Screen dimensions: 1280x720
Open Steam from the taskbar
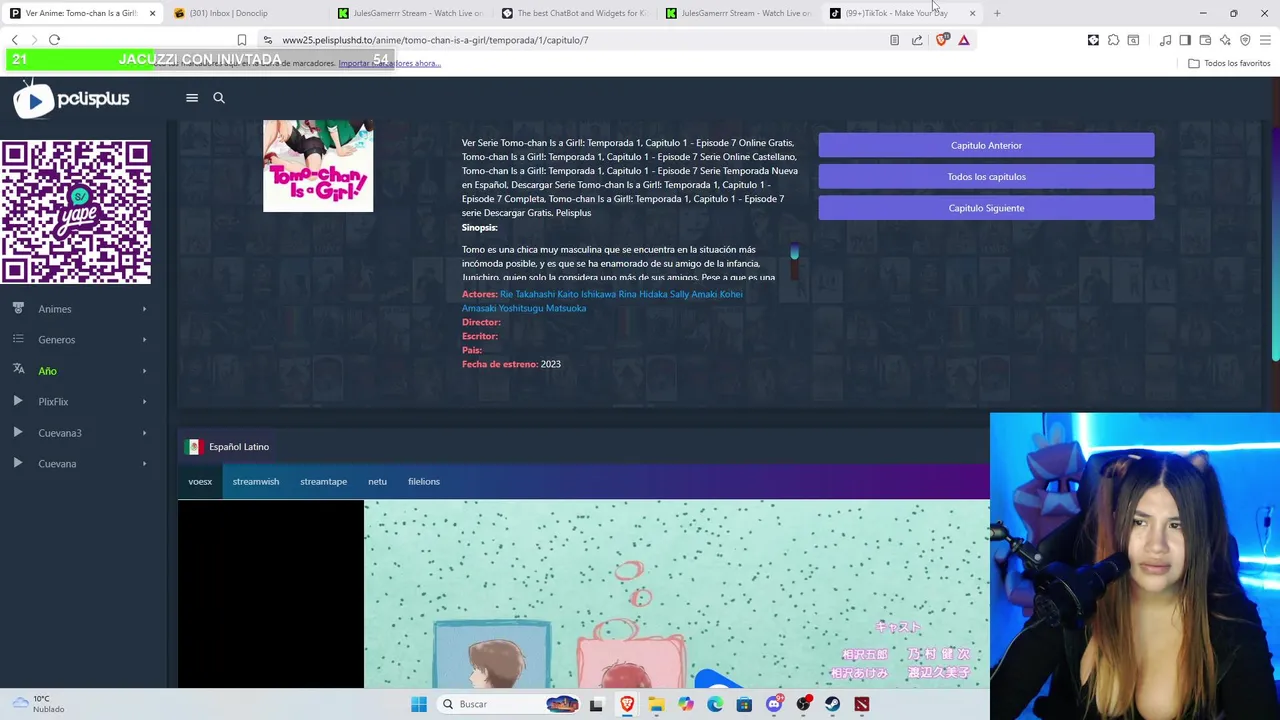(x=833, y=704)
